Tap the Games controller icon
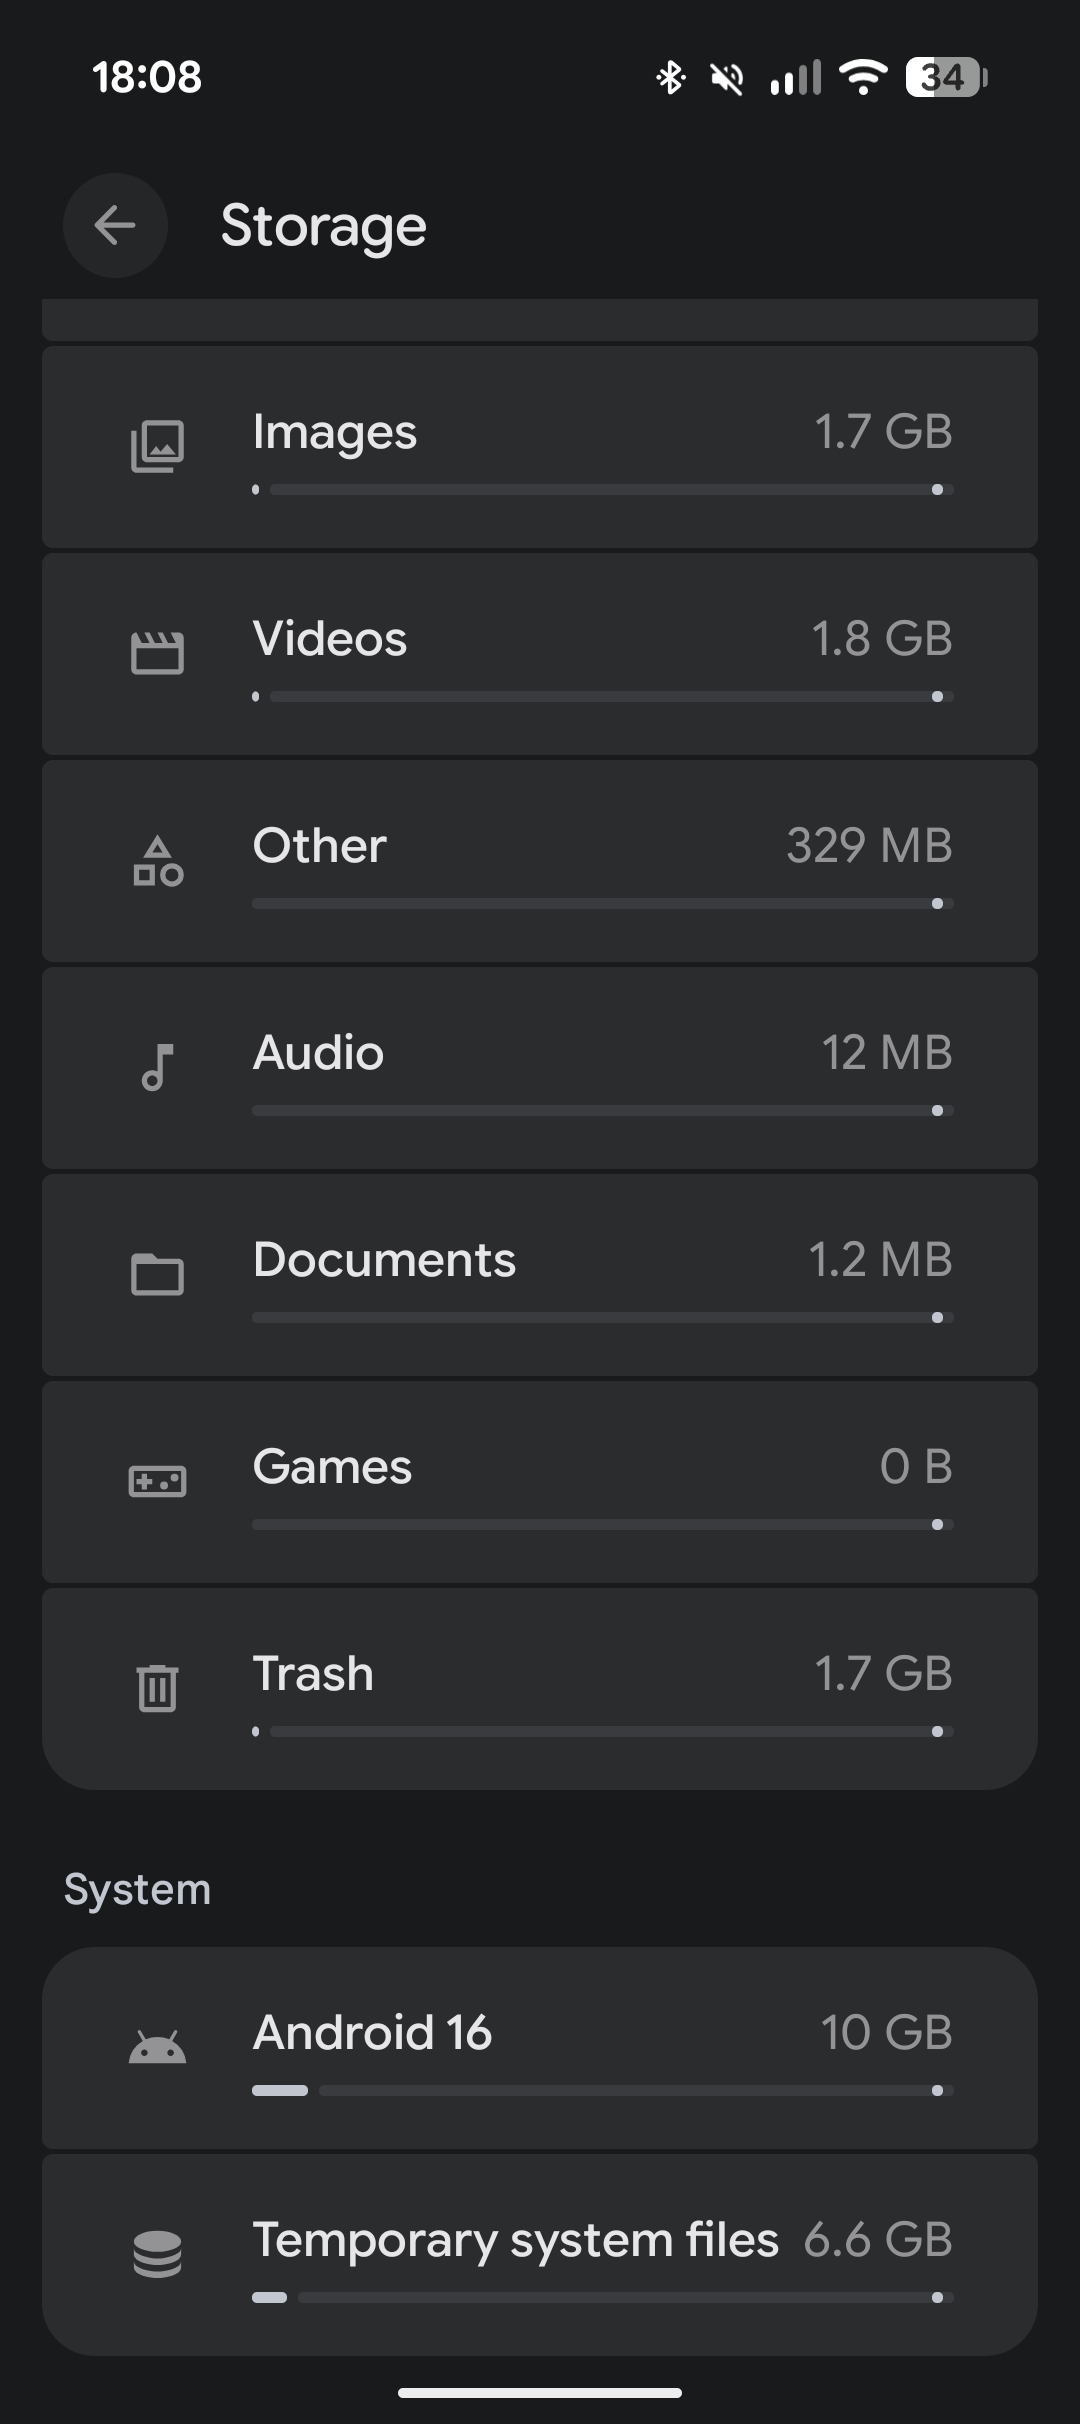 pos(157,1481)
